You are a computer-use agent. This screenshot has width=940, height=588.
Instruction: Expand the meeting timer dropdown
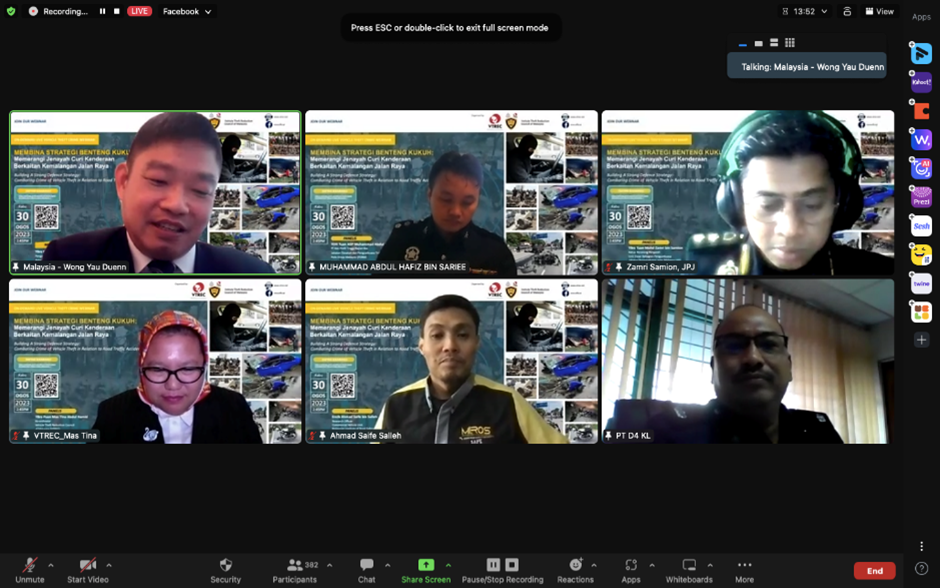coord(824,11)
